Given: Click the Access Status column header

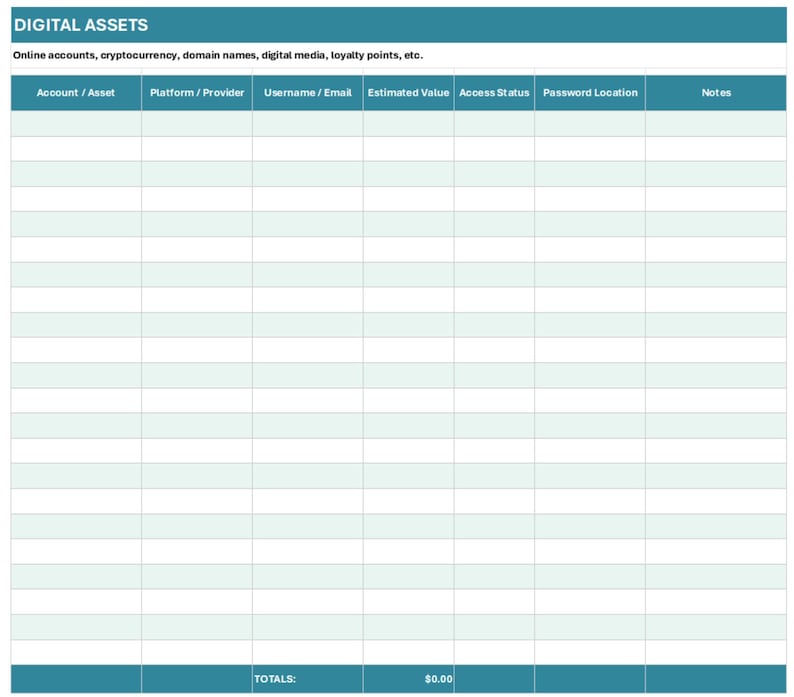Looking at the screenshot, I should tap(494, 93).
